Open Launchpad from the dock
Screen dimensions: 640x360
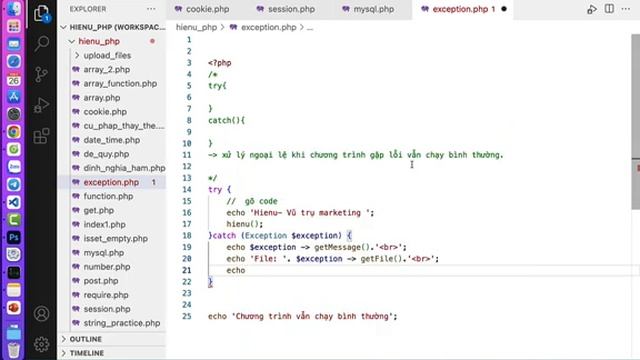click(x=13, y=26)
